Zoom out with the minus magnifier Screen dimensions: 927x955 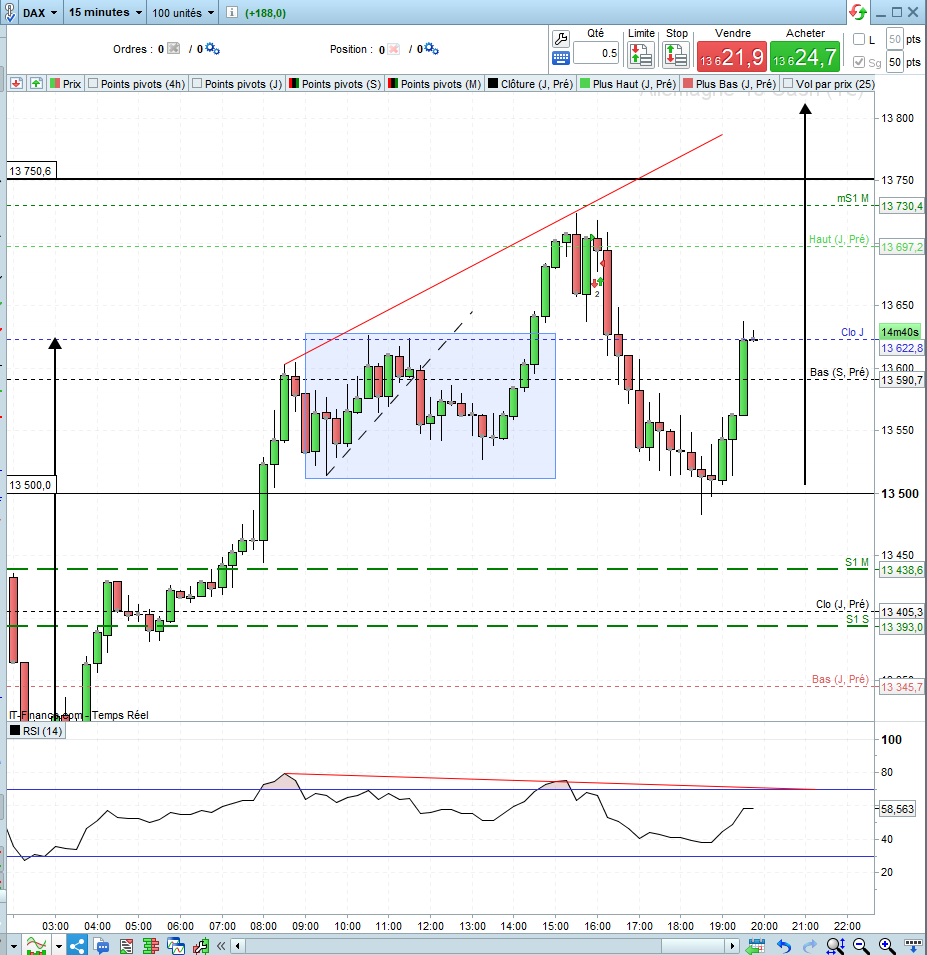click(x=861, y=946)
